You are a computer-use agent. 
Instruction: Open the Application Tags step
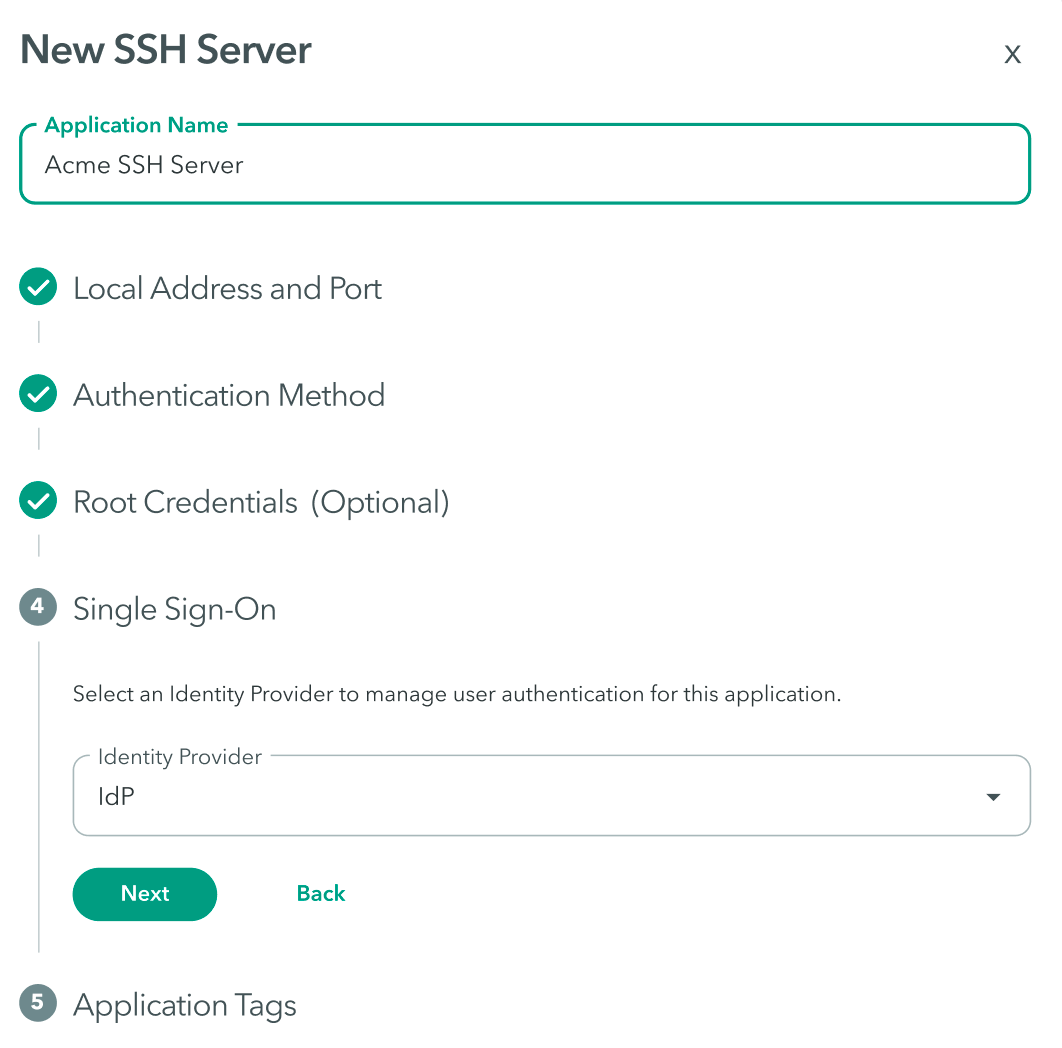click(185, 1005)
